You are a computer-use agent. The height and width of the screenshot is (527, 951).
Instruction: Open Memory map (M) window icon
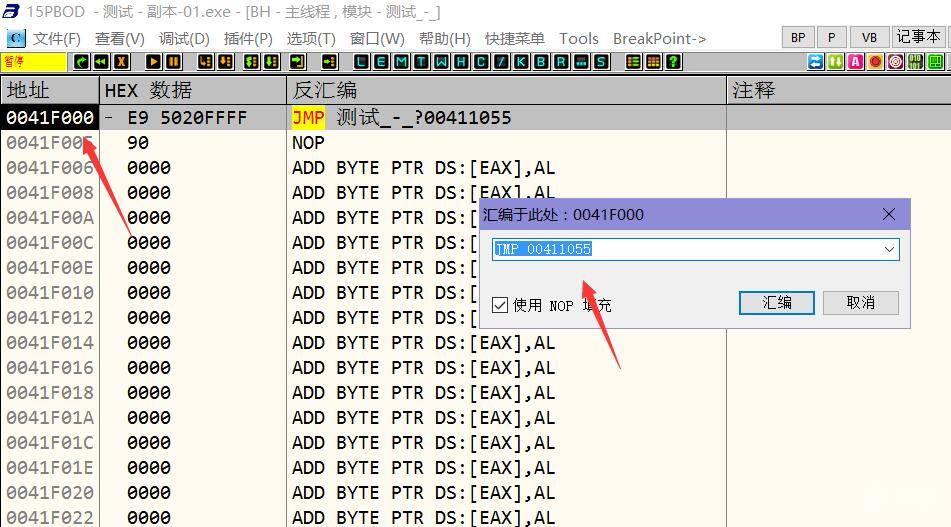[x=402, y=62]
